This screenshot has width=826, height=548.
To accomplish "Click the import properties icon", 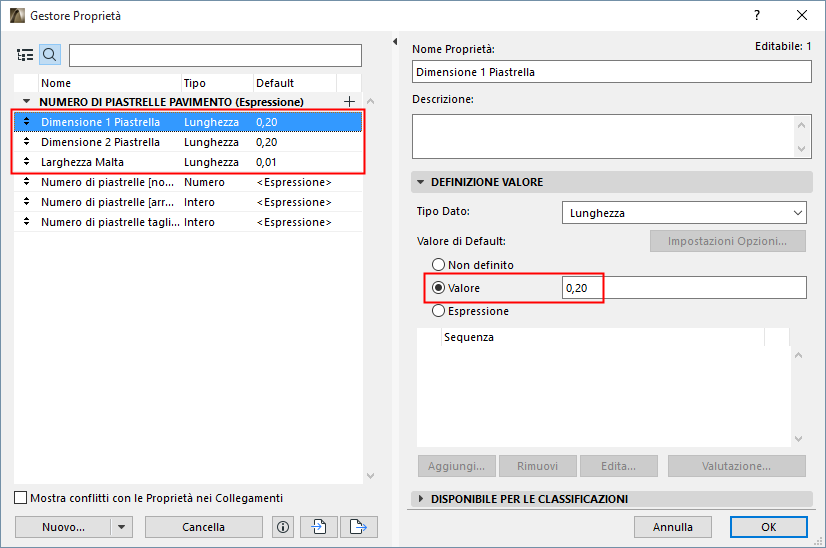I will pos(319,527).
